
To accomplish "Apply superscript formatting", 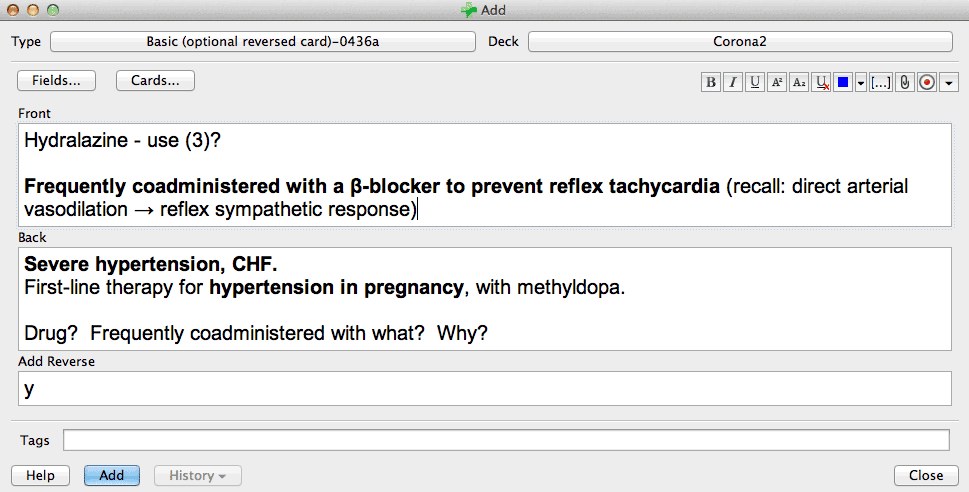I will (777, 82).
